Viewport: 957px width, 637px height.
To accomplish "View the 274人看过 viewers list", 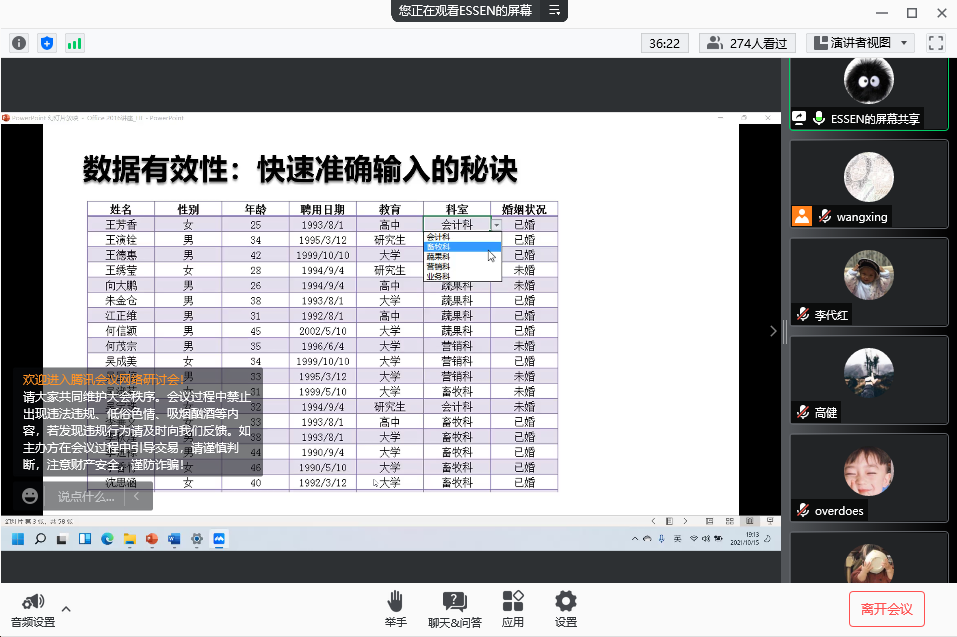I will (746, 43).
